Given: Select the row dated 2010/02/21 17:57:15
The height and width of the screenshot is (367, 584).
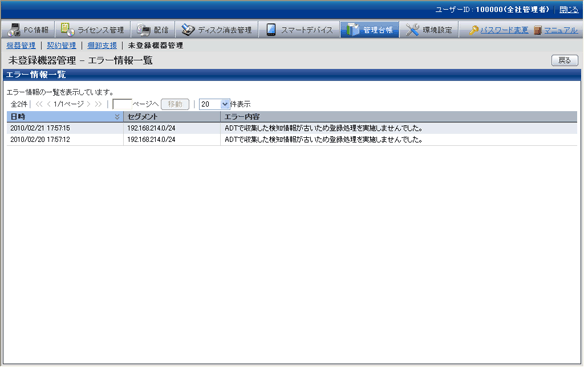Looking at the screenshot, I should pyautogui.click(x=292, y=128).
